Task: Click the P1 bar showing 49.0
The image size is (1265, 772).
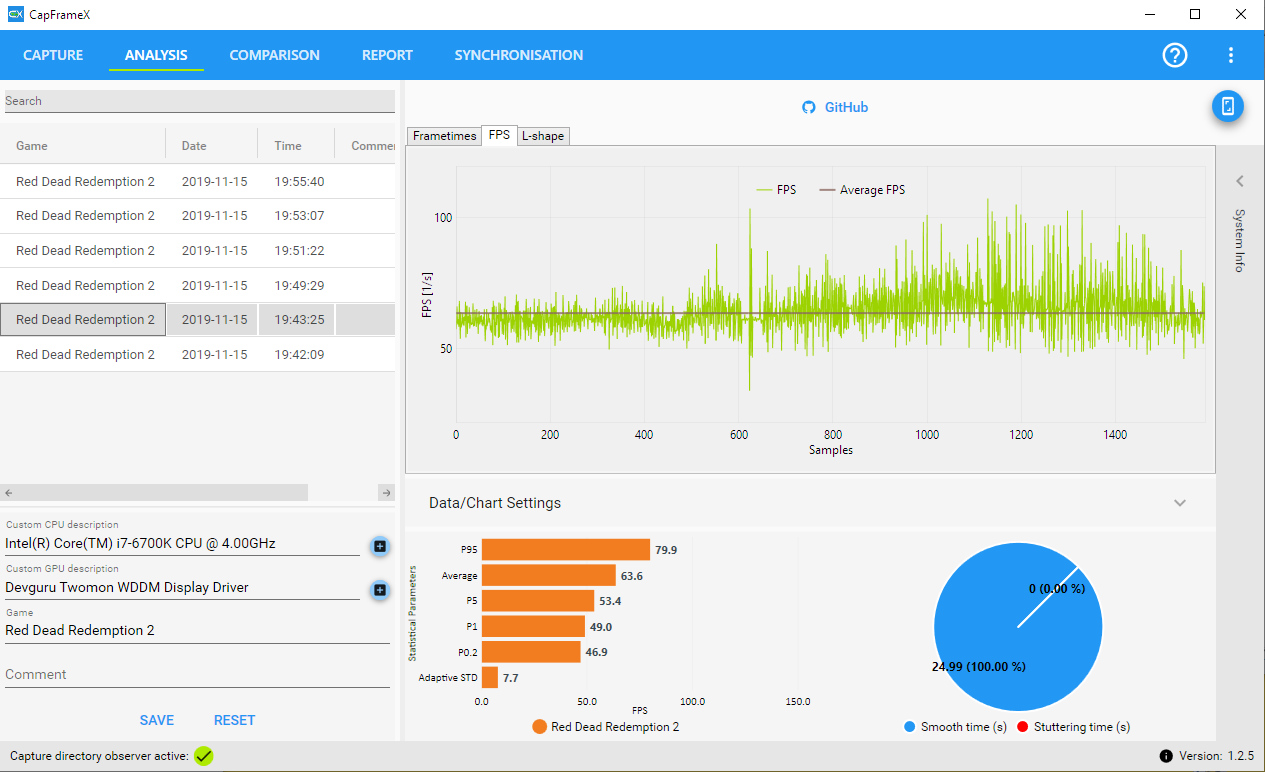Action: tap(533, 626)
